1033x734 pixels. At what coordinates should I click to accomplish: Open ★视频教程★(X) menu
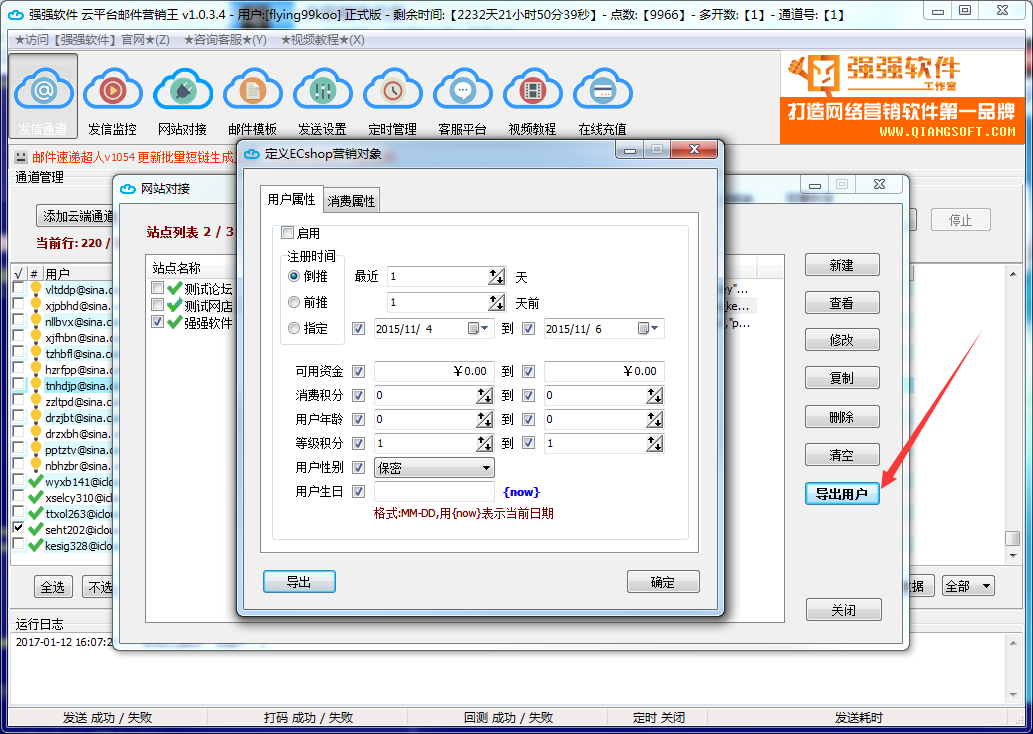click(323, 40)
